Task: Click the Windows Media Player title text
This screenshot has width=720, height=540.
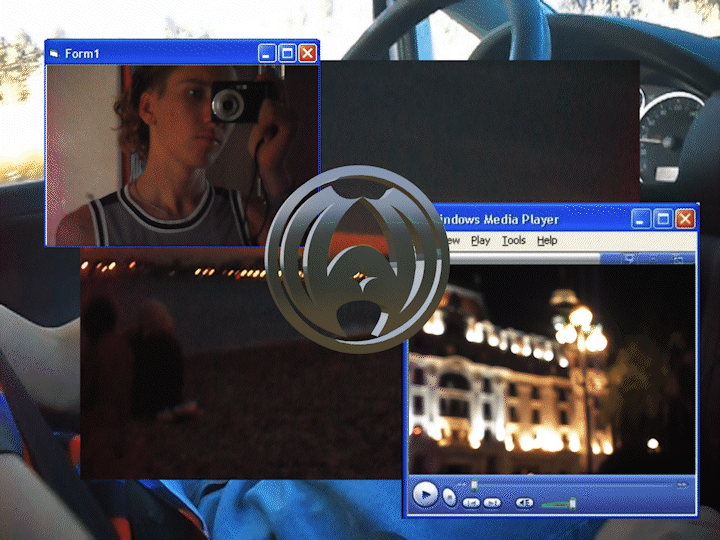Action: point(499,219)
